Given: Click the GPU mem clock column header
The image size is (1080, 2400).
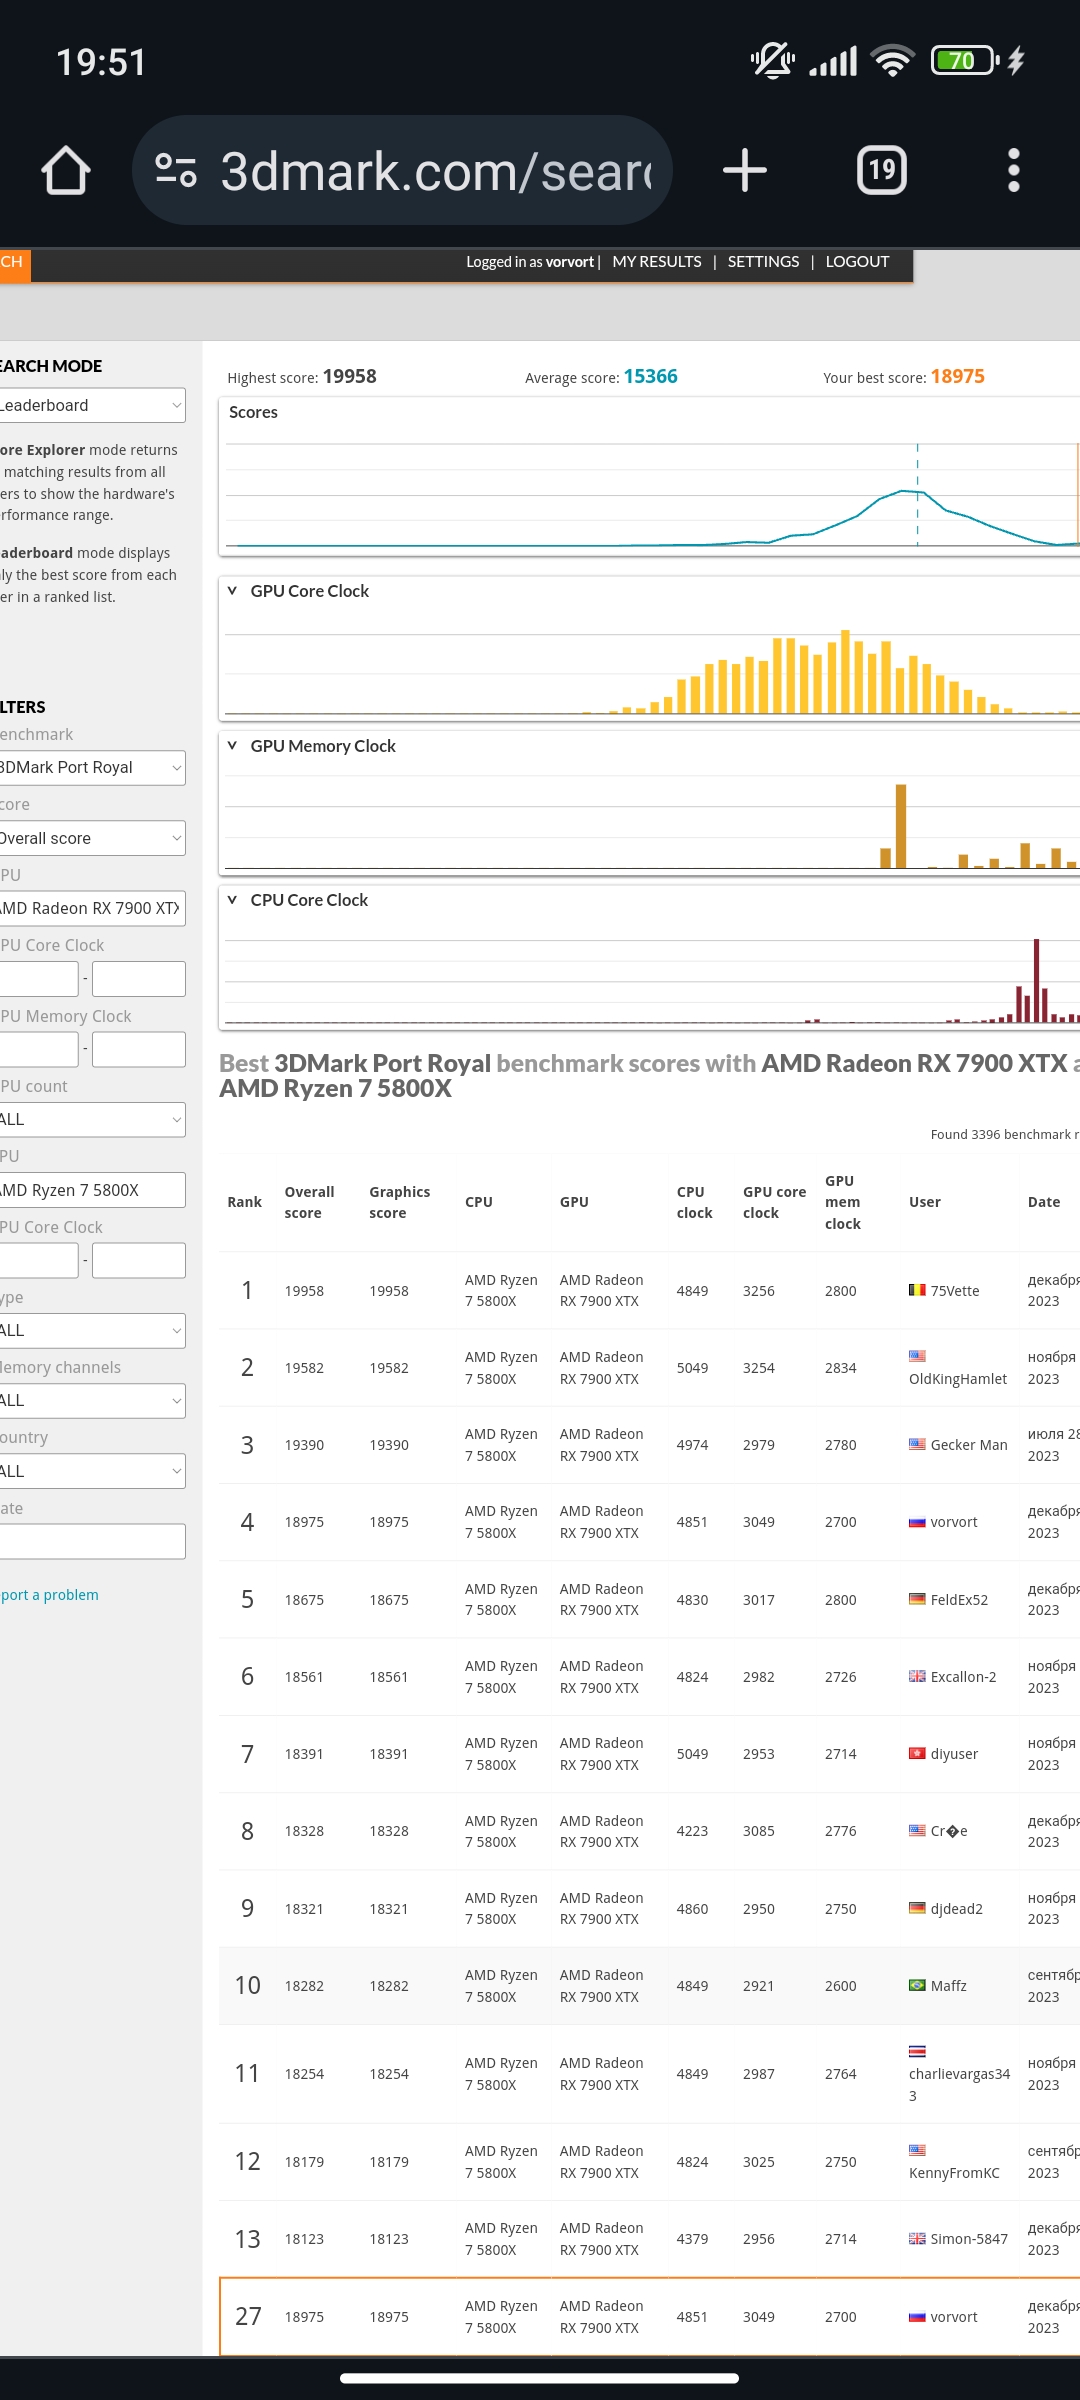Looking at the screenshot, I should pyautogui.click(x=842, y=1202).
